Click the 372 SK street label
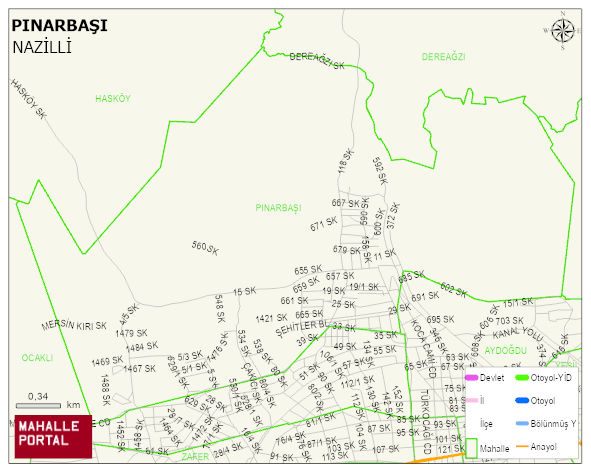Viewport: 591px width, 472px height. (393, 216)
